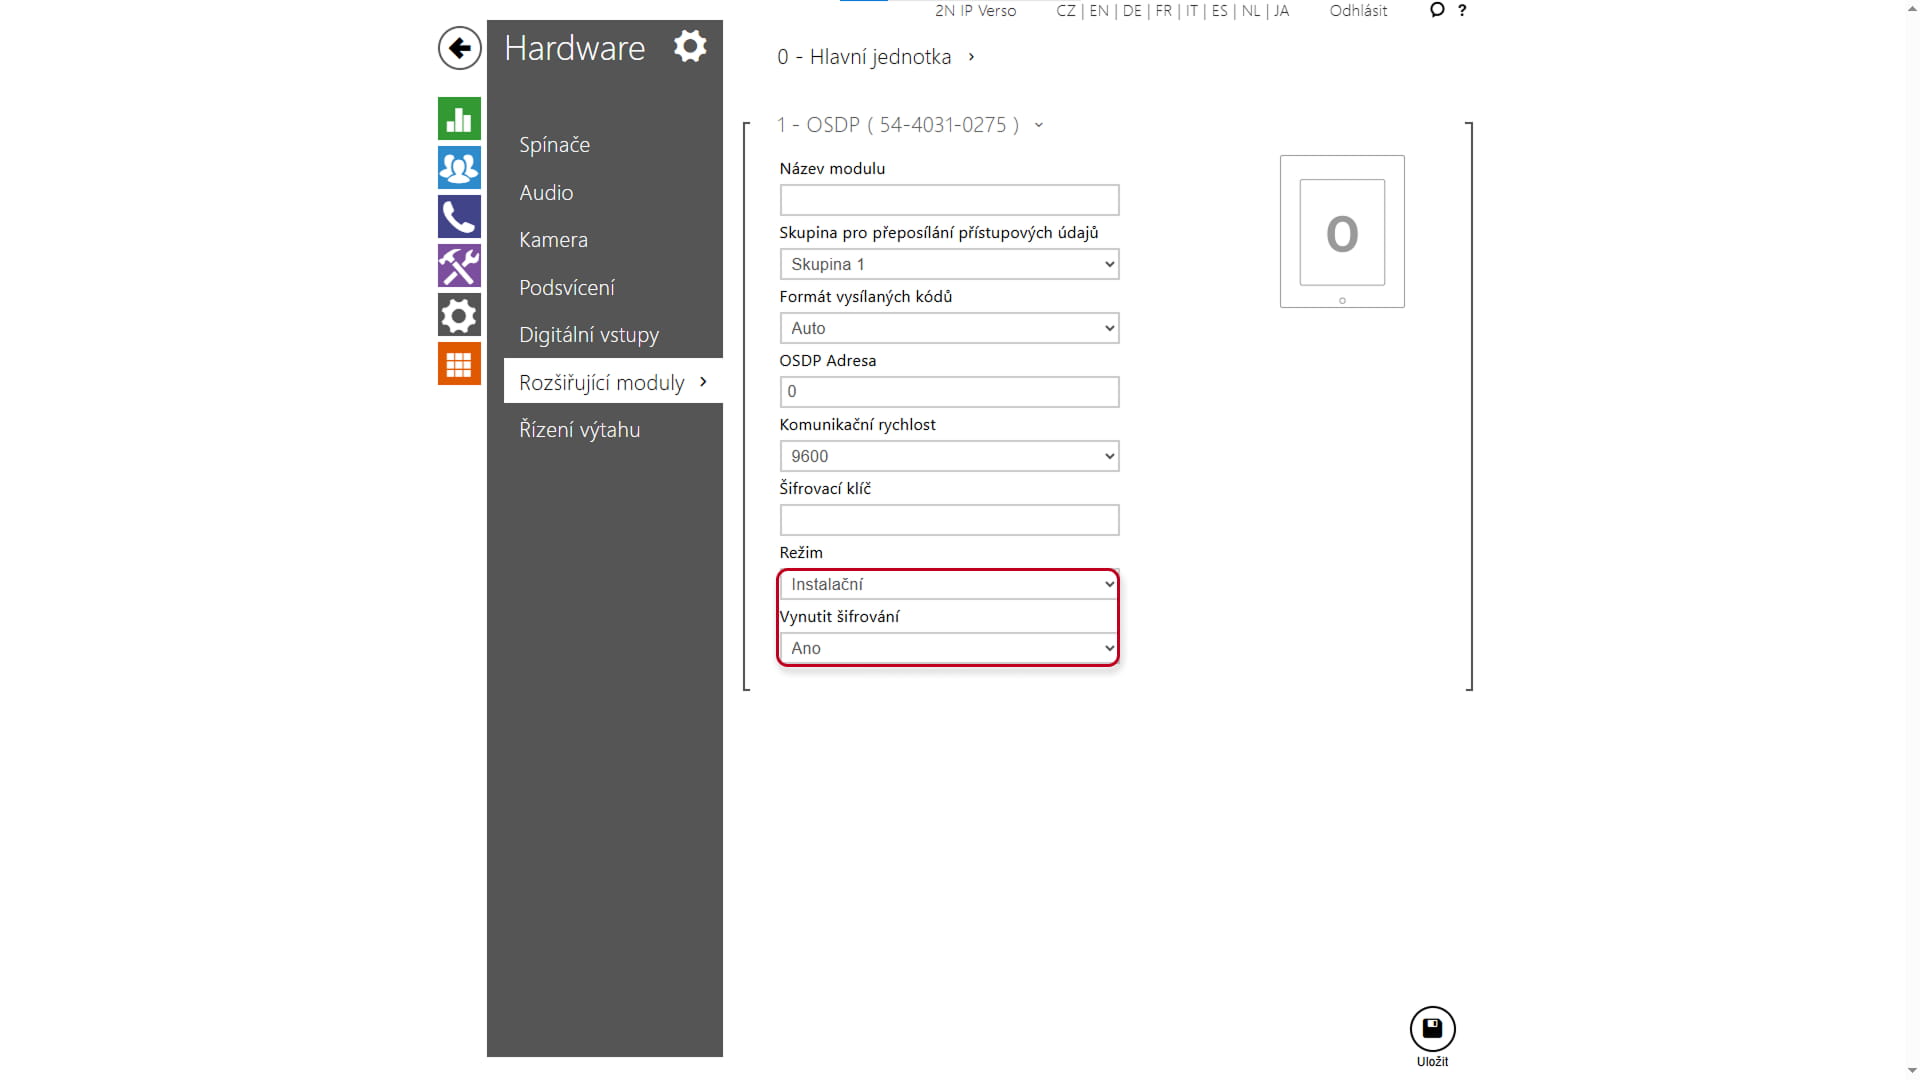
Task: Open the Status chart icon section
Action: tap(459, 119)
